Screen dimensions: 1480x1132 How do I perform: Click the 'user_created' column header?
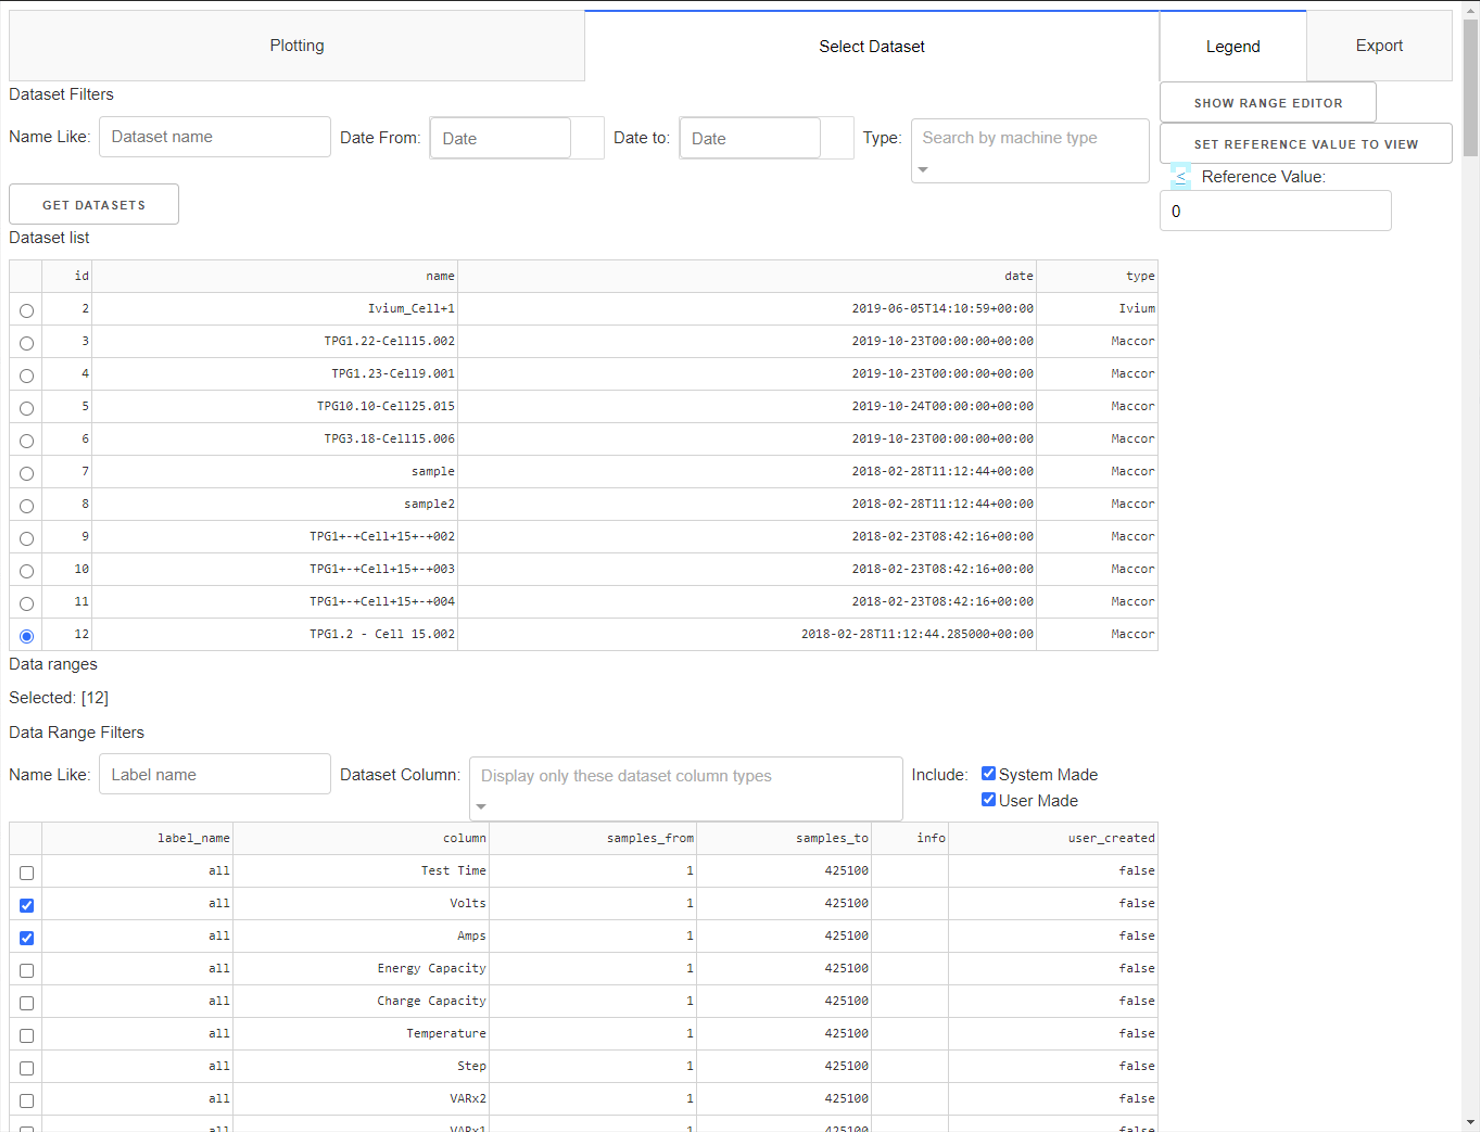point(1053,838)
